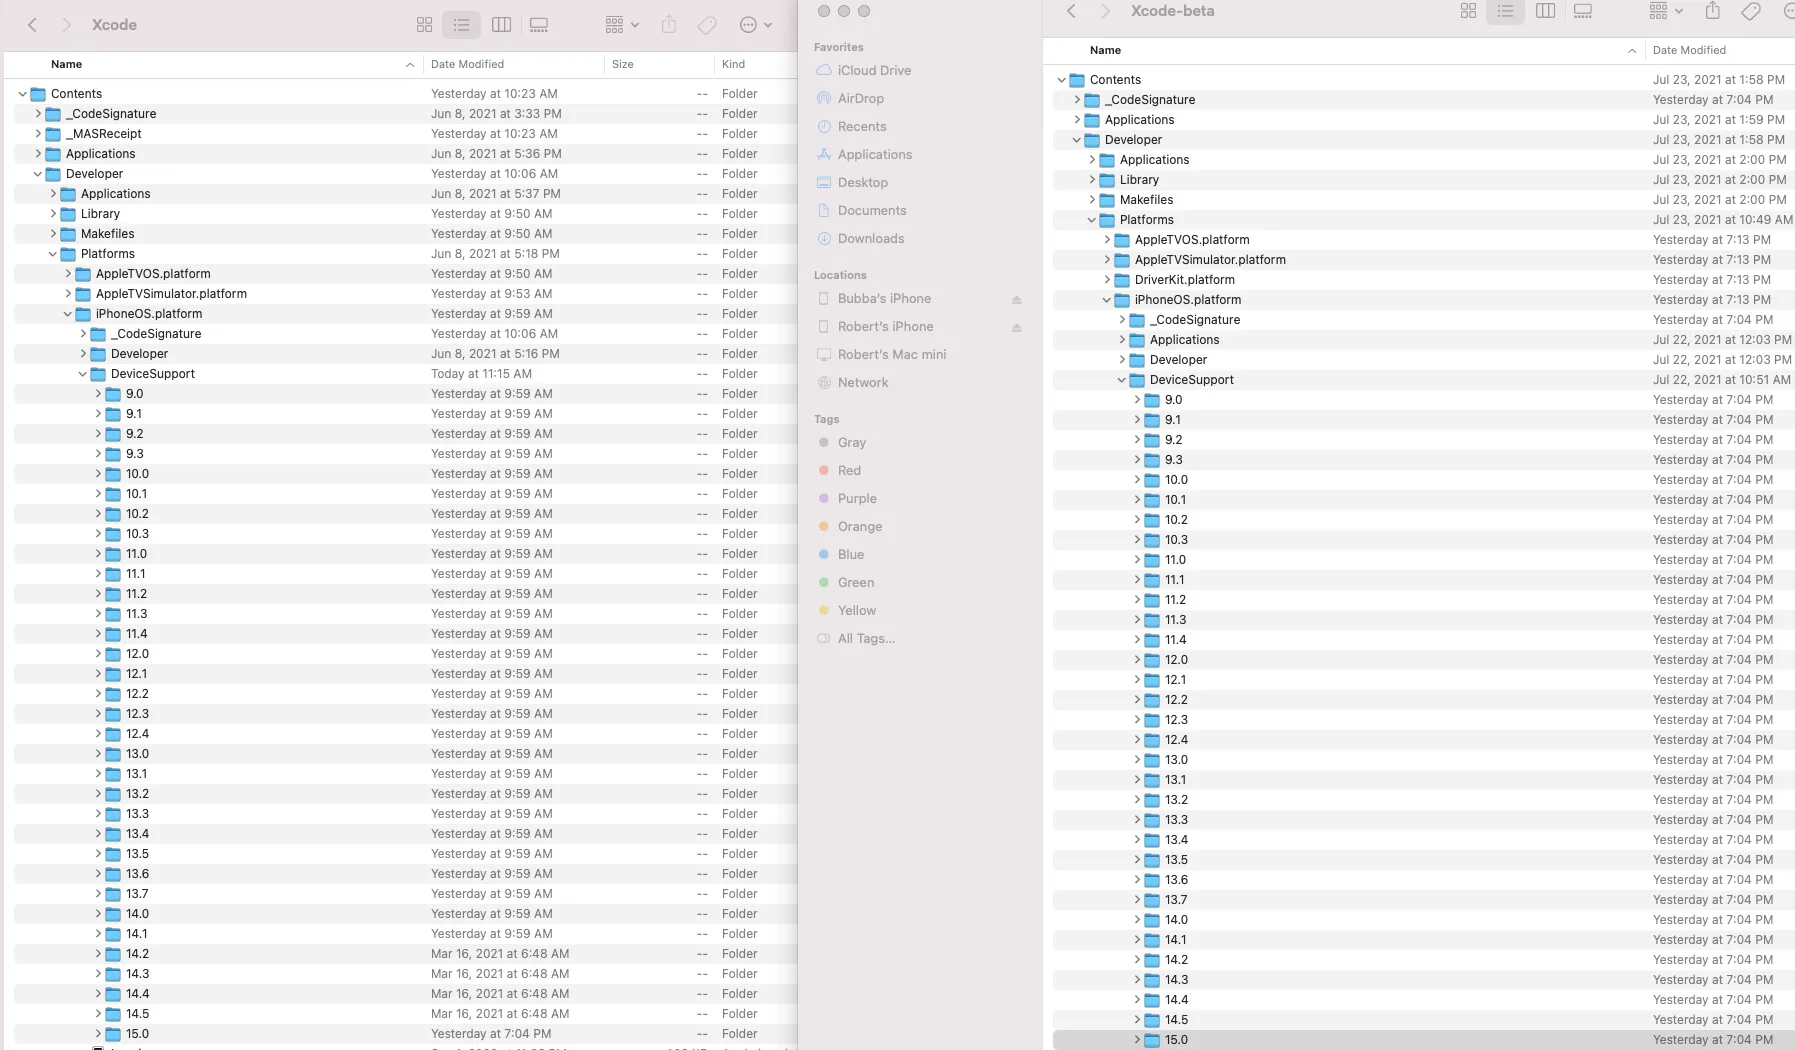The image size is (1795, 1050).
Task: Select AppleTVOS.platform in Xcode-beta window
Action: coord(1424,240)
